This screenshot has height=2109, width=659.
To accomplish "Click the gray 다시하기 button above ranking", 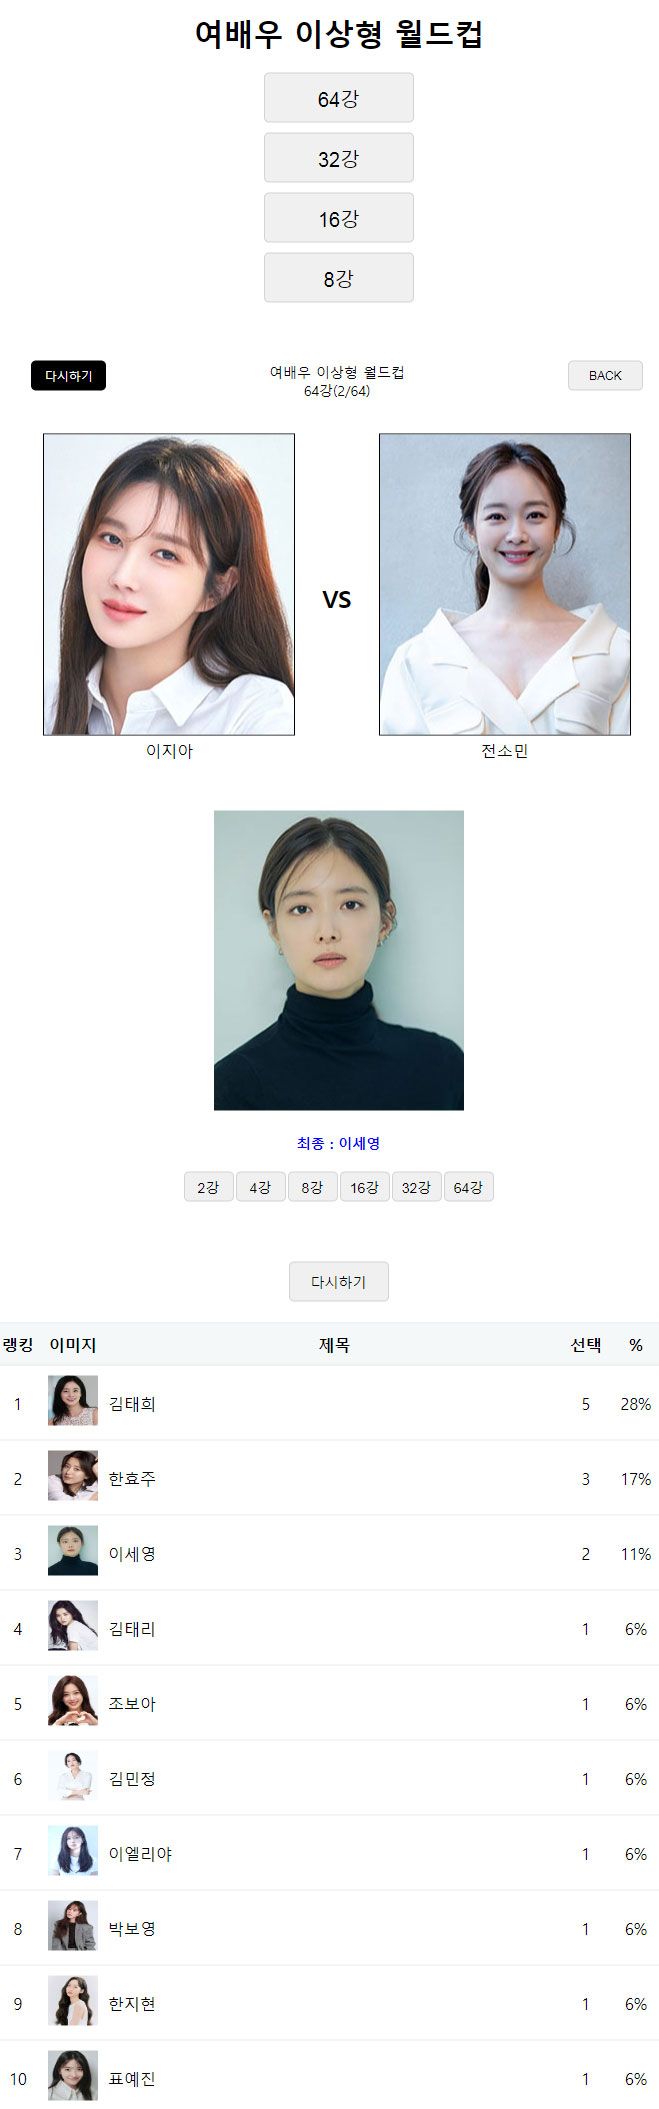I will coord(339,1282).
